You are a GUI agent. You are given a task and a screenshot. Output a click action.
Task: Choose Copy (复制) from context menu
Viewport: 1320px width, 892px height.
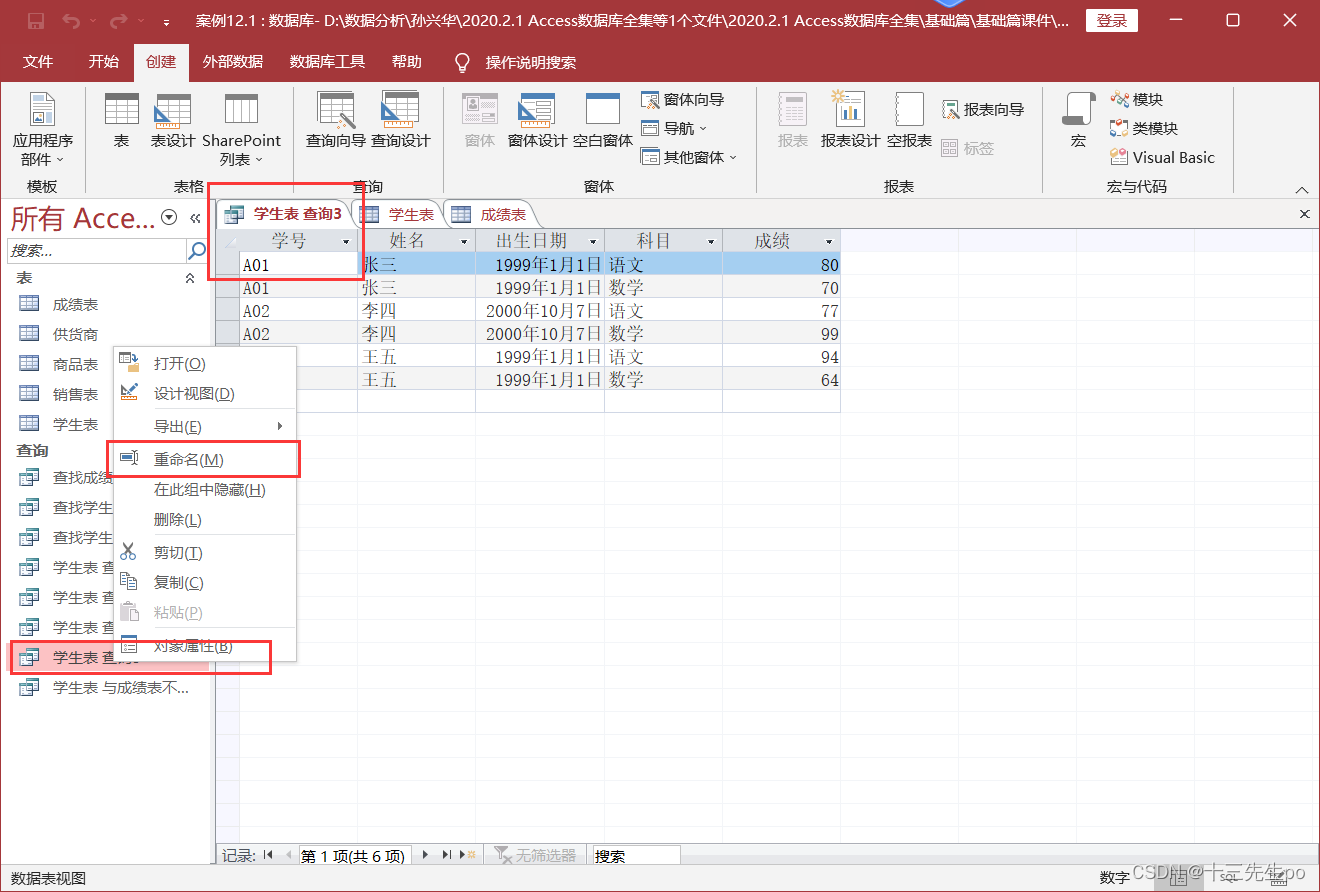[205, 583]
